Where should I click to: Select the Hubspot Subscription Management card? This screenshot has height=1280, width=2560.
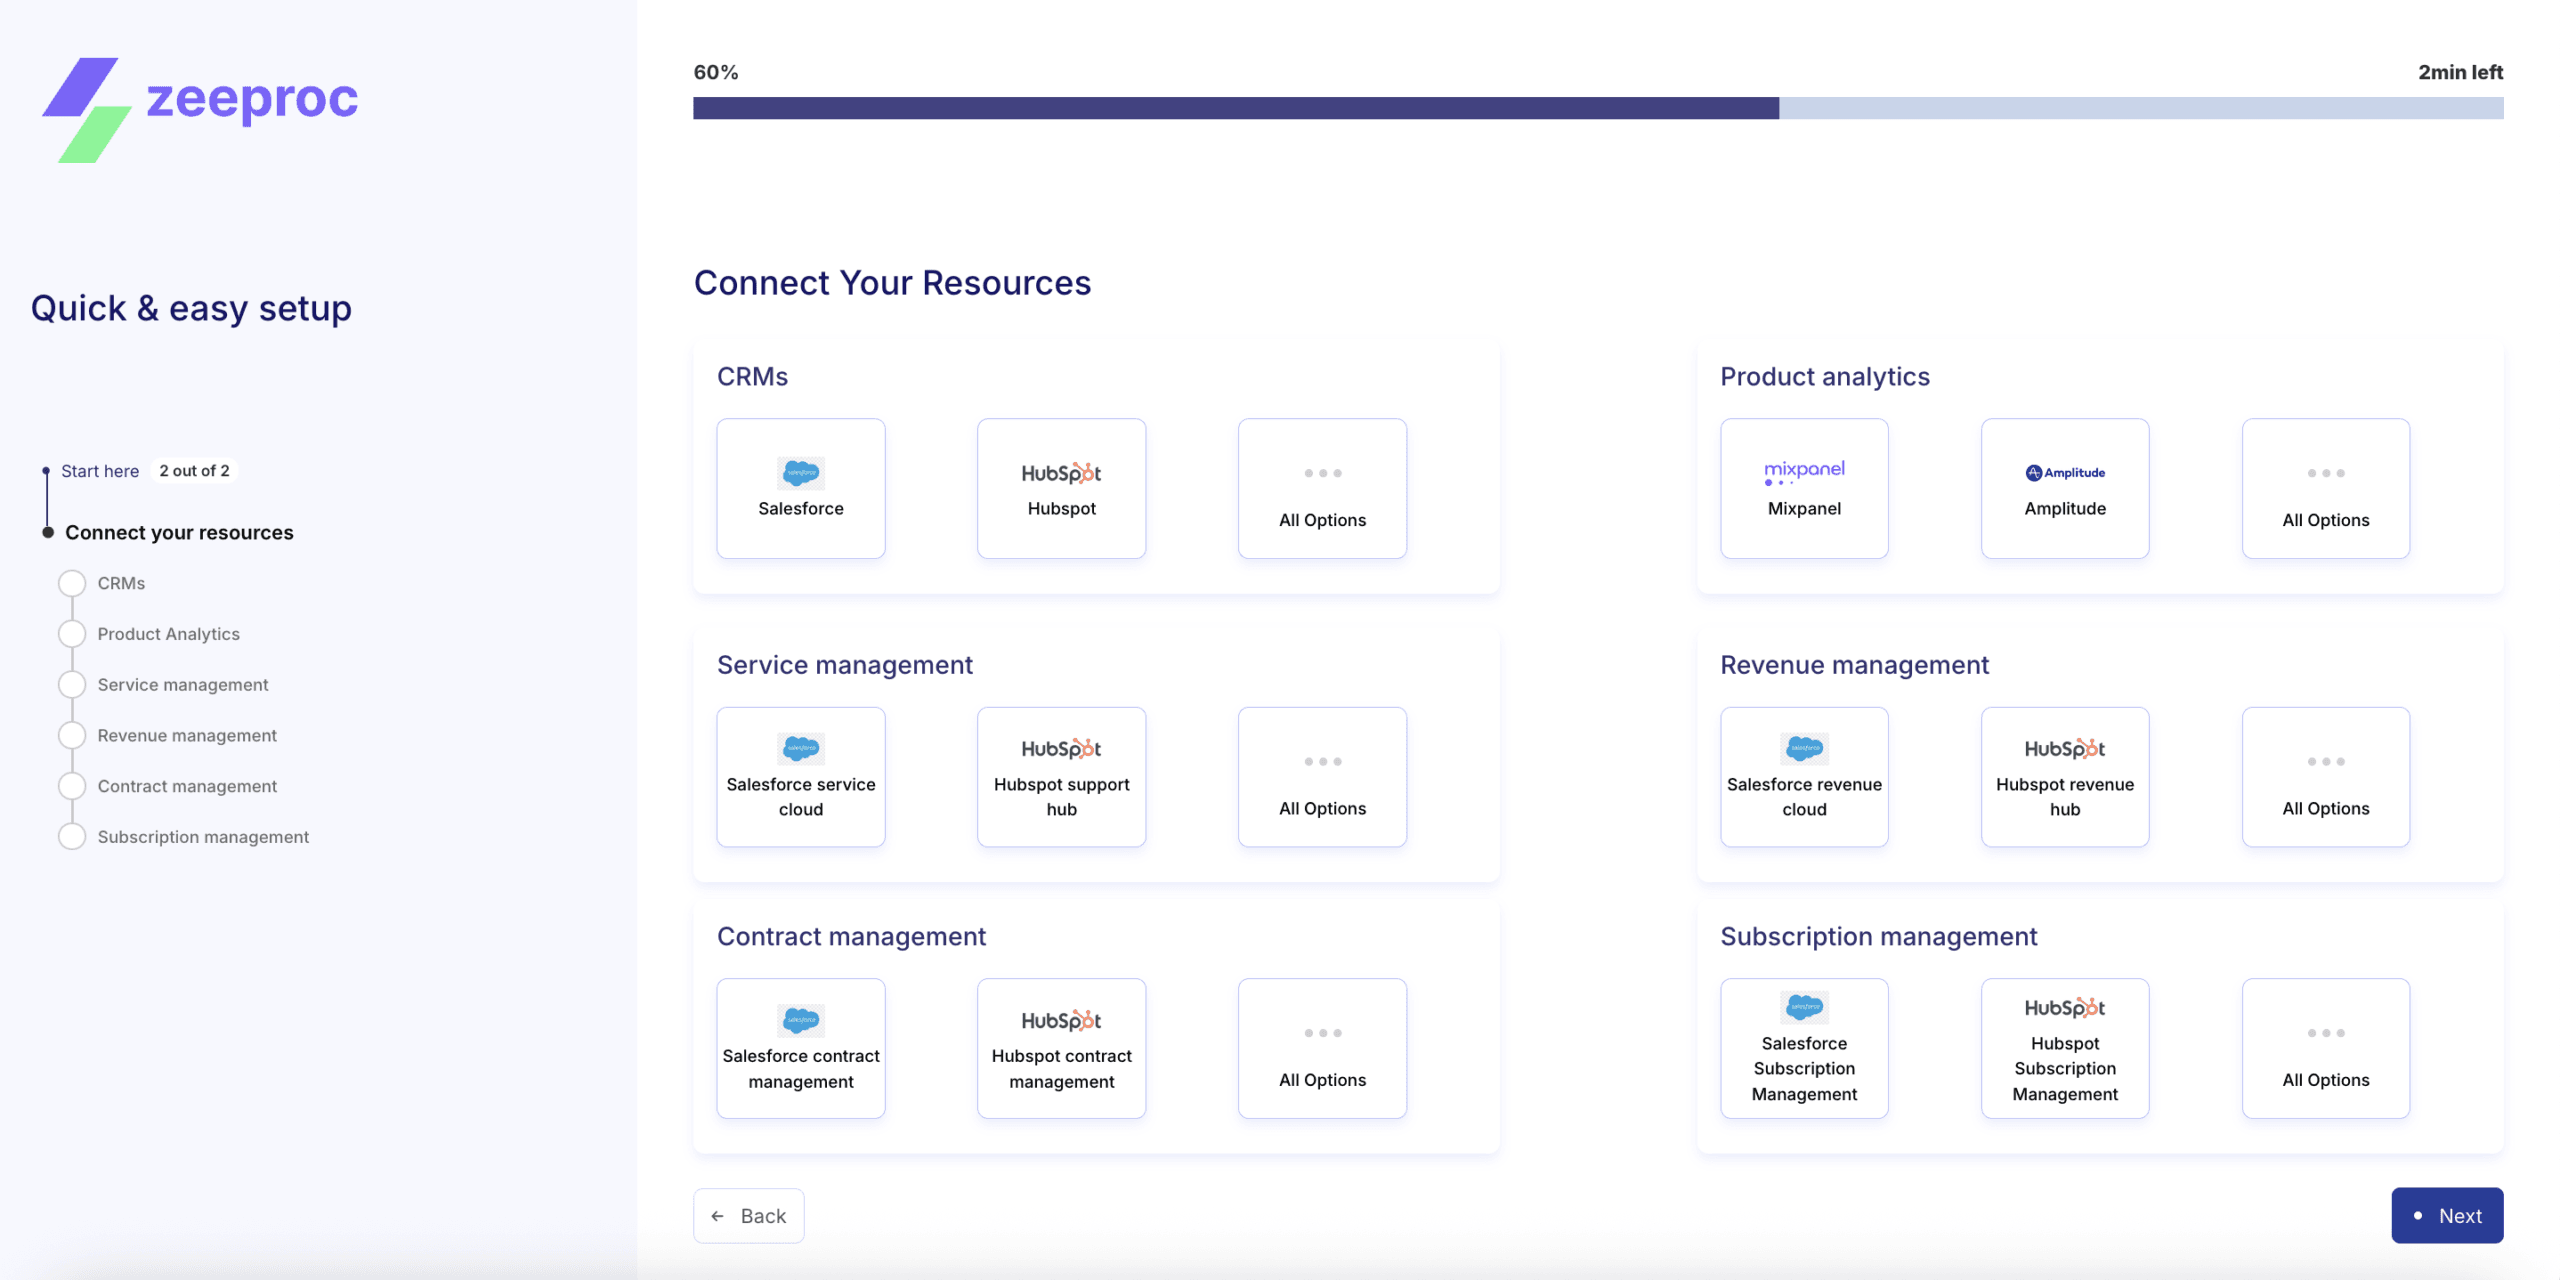point(2064,1048)
